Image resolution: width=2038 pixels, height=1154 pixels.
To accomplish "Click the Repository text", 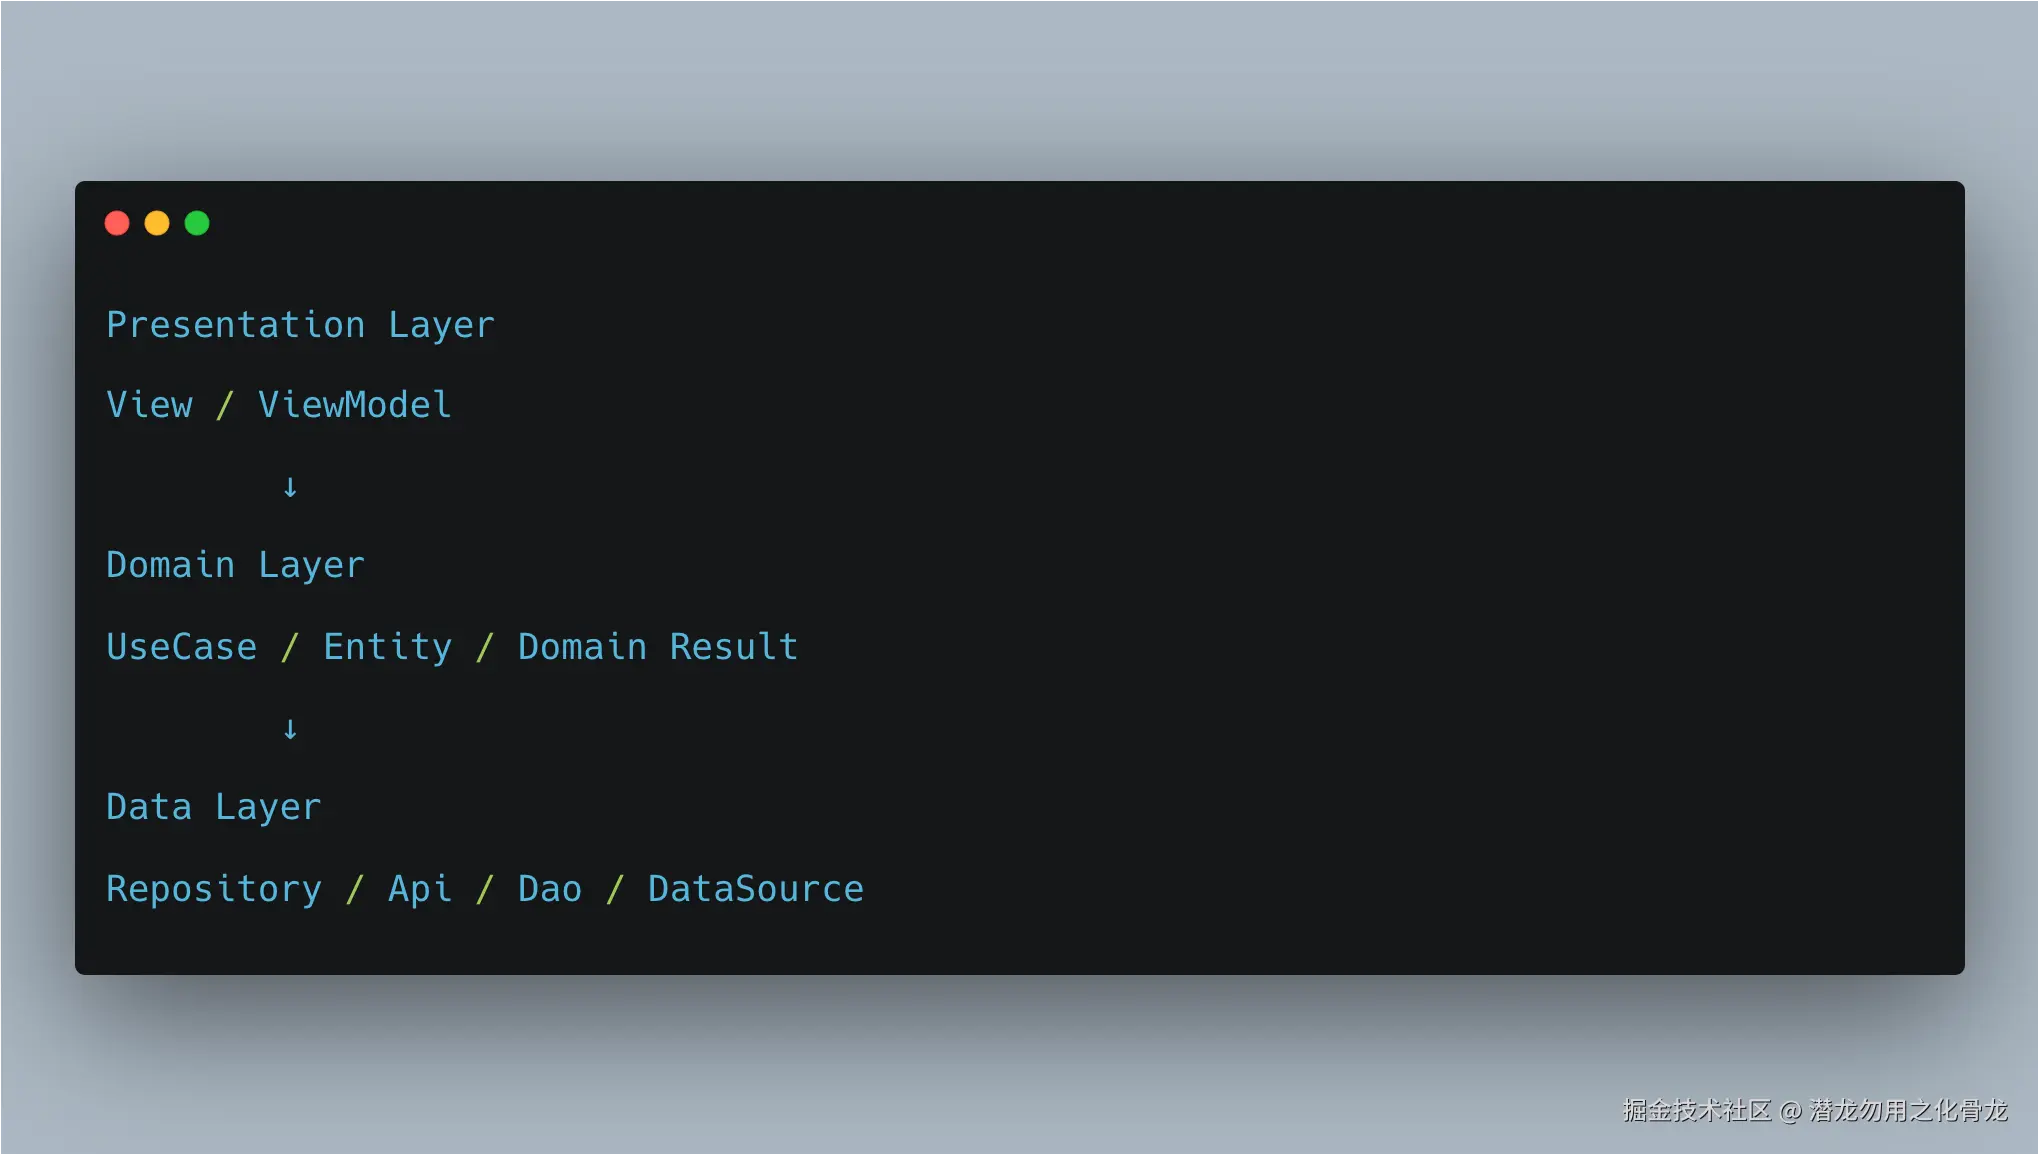I will [214, 890].
